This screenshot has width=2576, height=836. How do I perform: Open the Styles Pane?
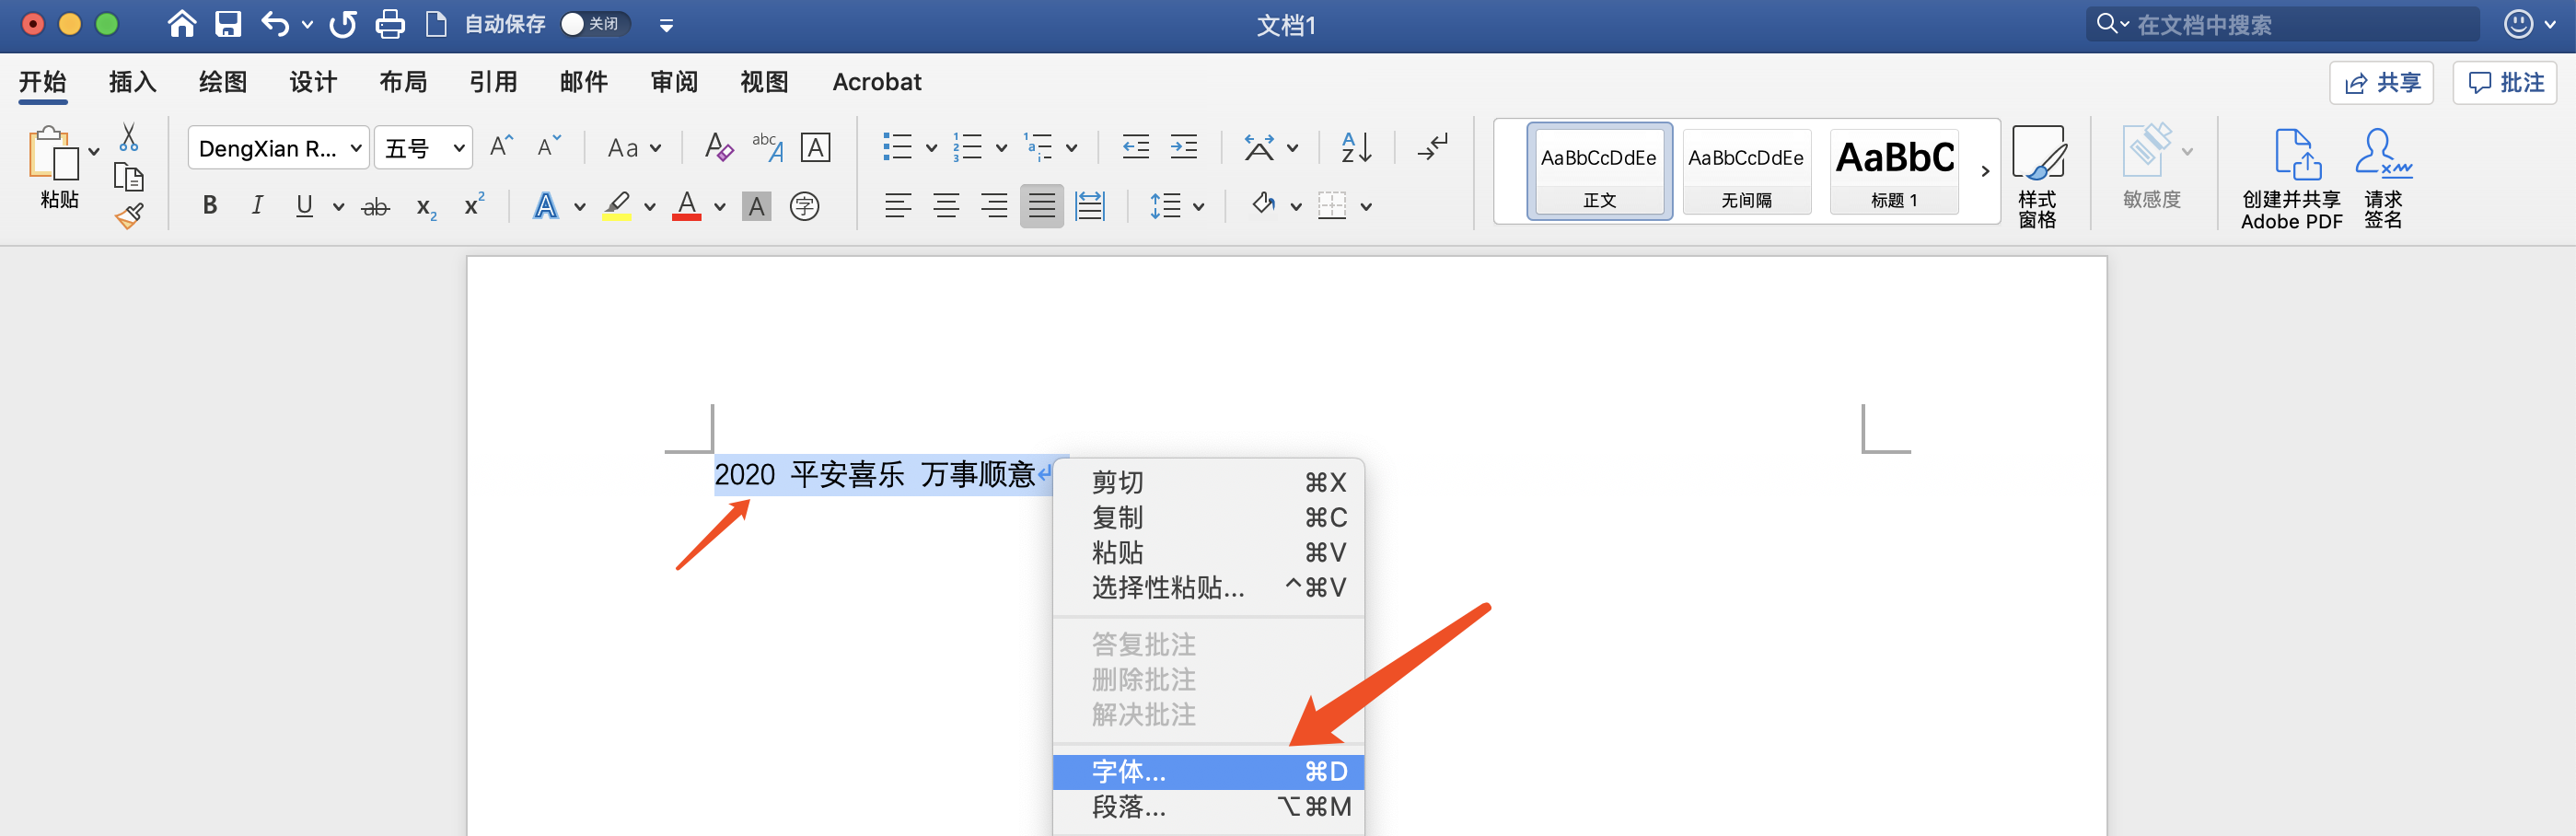tap(2036, 176)
